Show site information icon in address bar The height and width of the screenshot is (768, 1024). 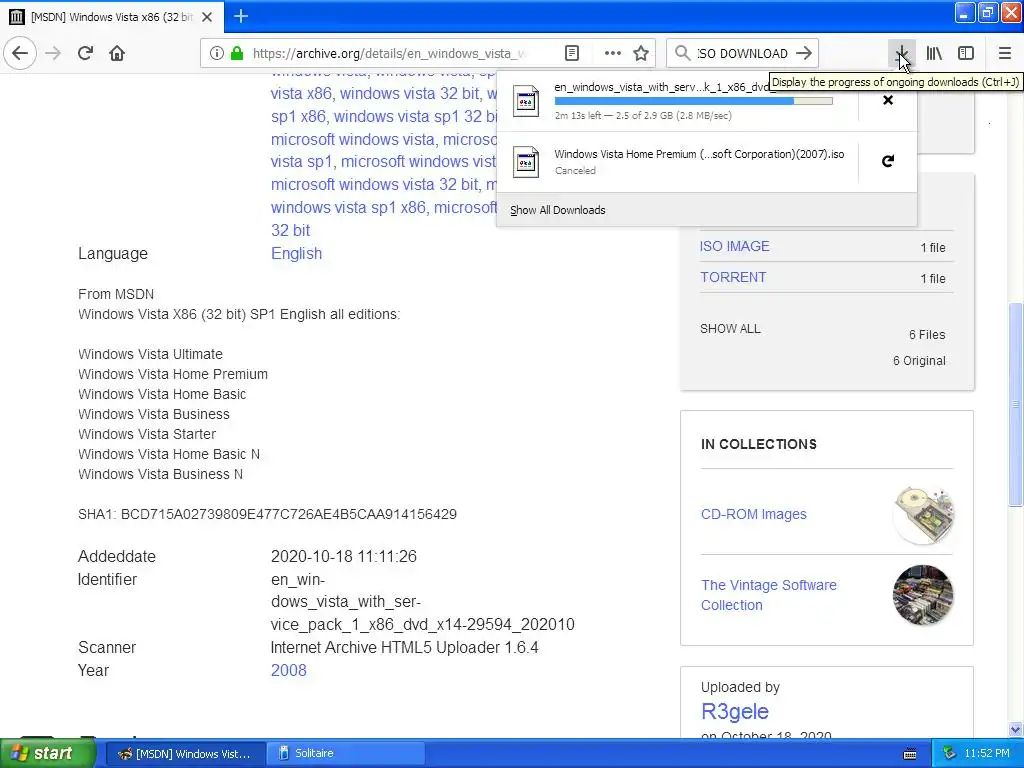pyautogui.click(x=217, y=53)
